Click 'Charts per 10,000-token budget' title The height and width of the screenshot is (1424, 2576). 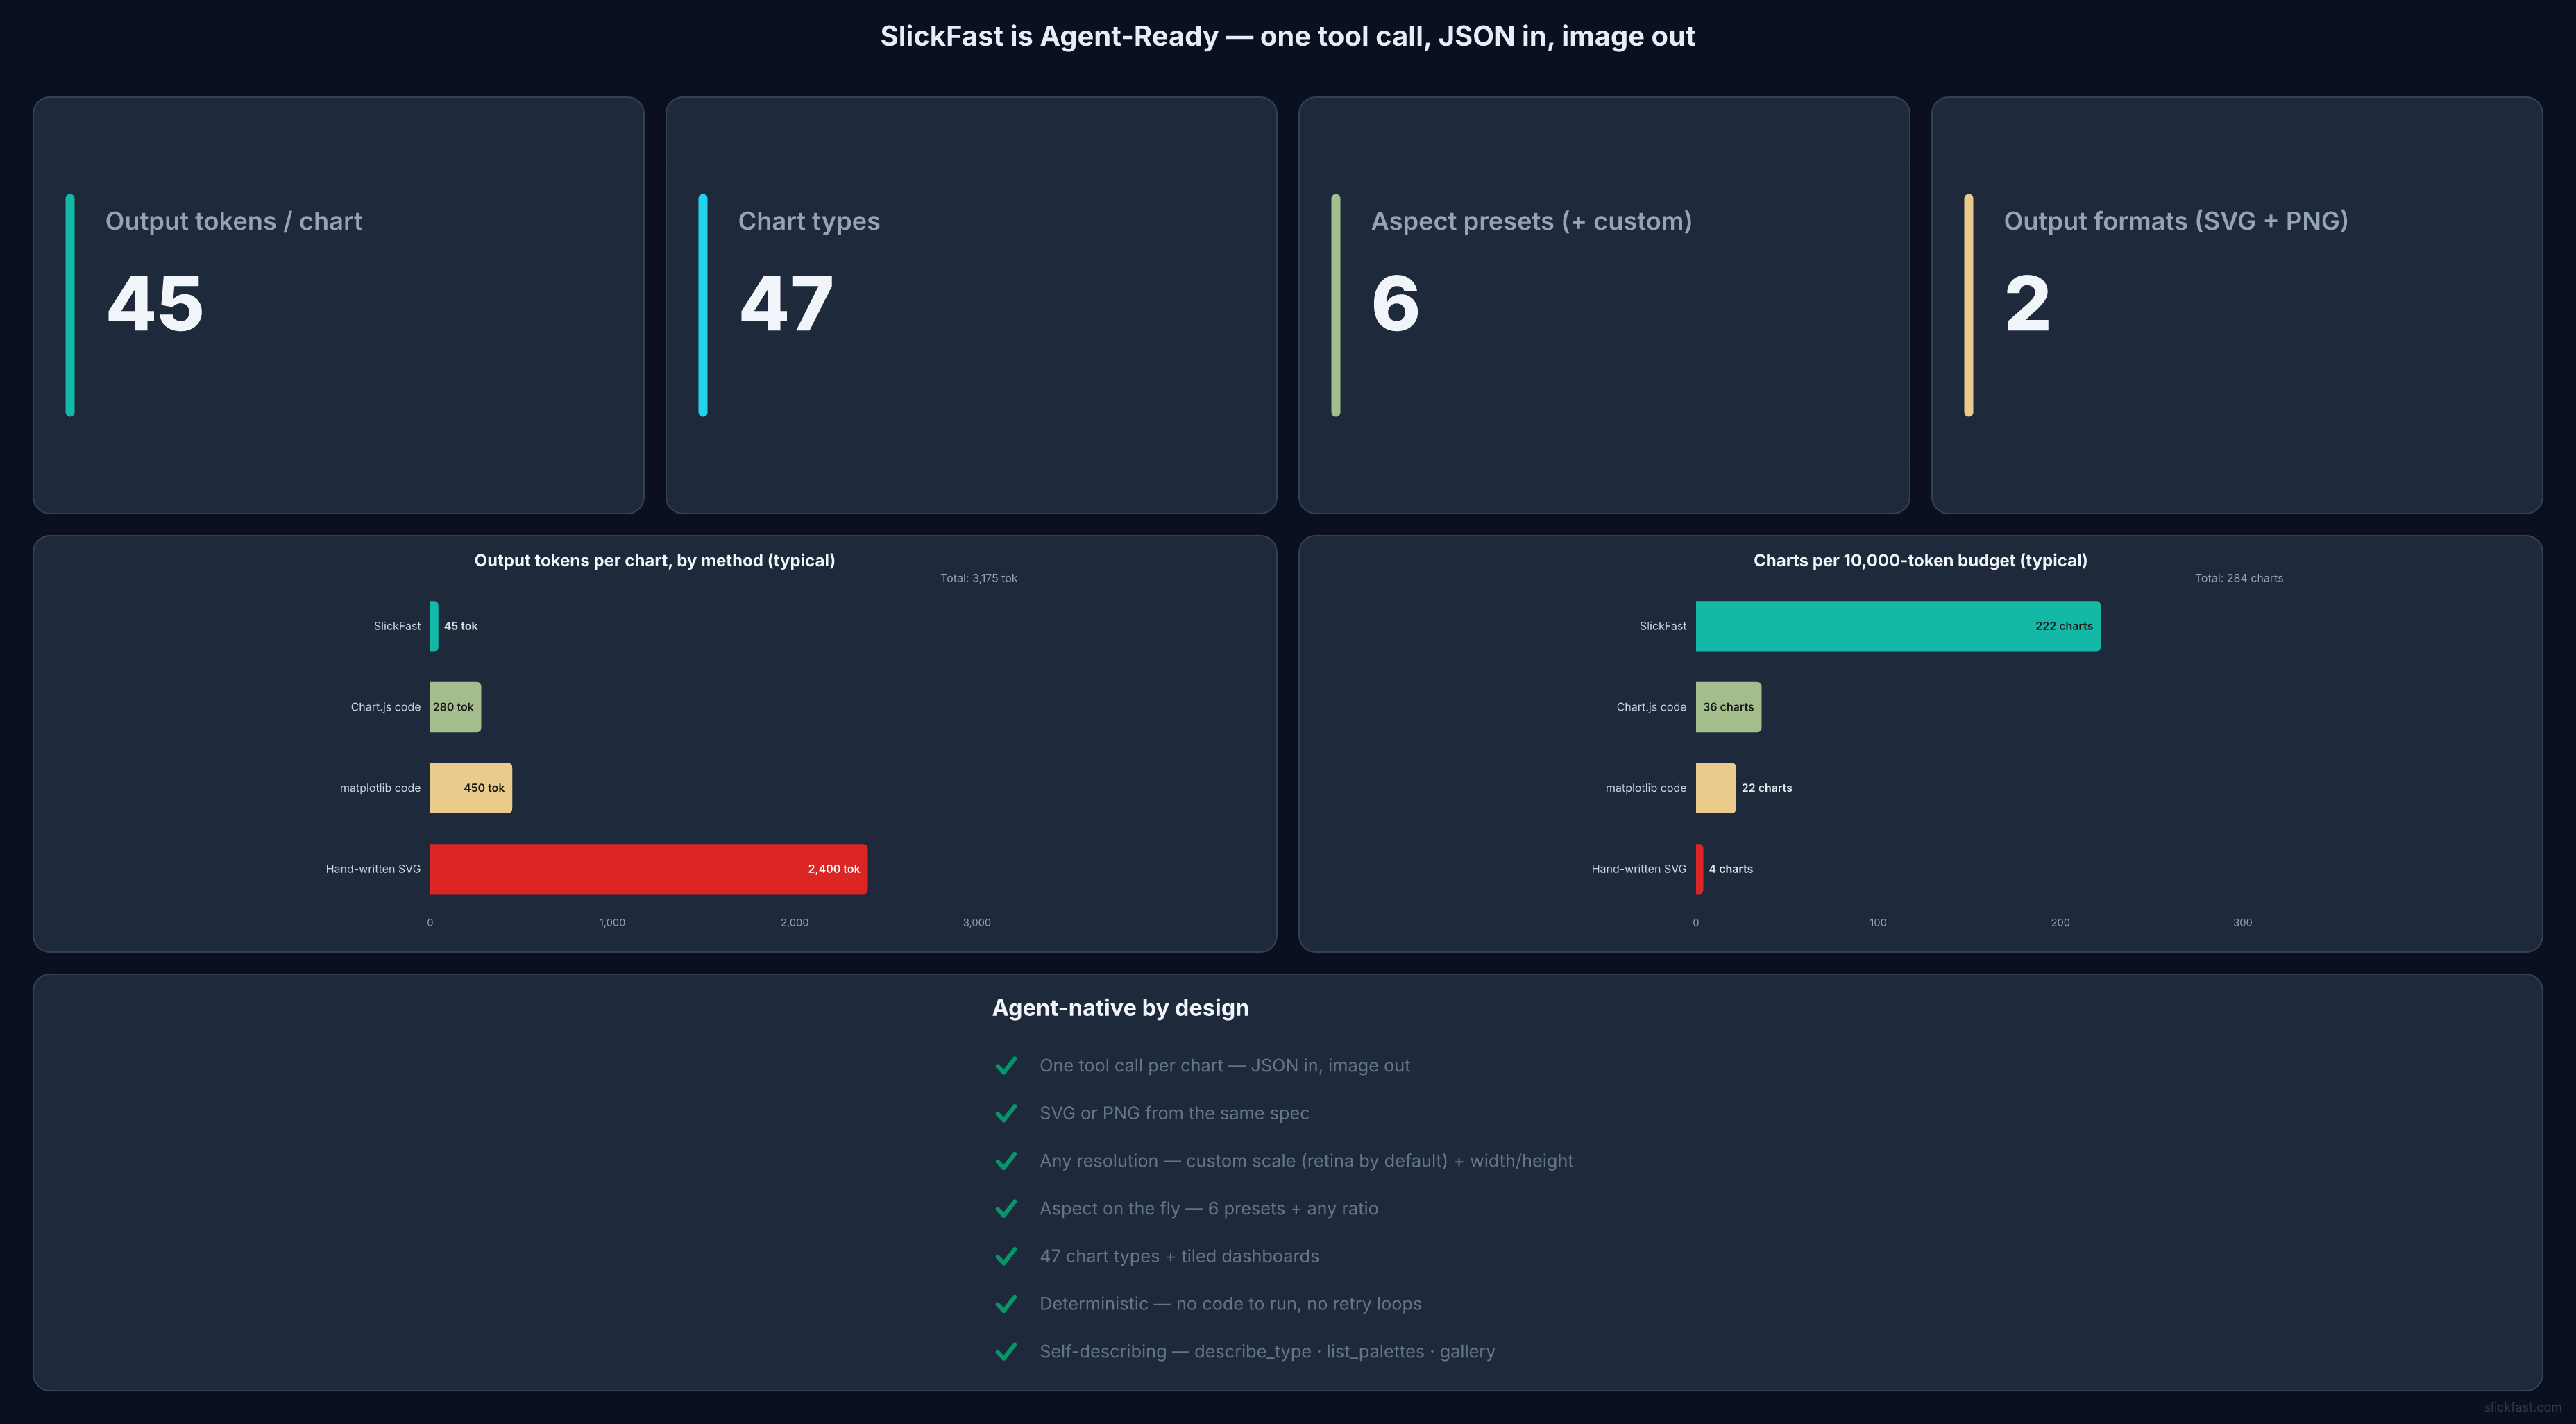(1921, 561)
